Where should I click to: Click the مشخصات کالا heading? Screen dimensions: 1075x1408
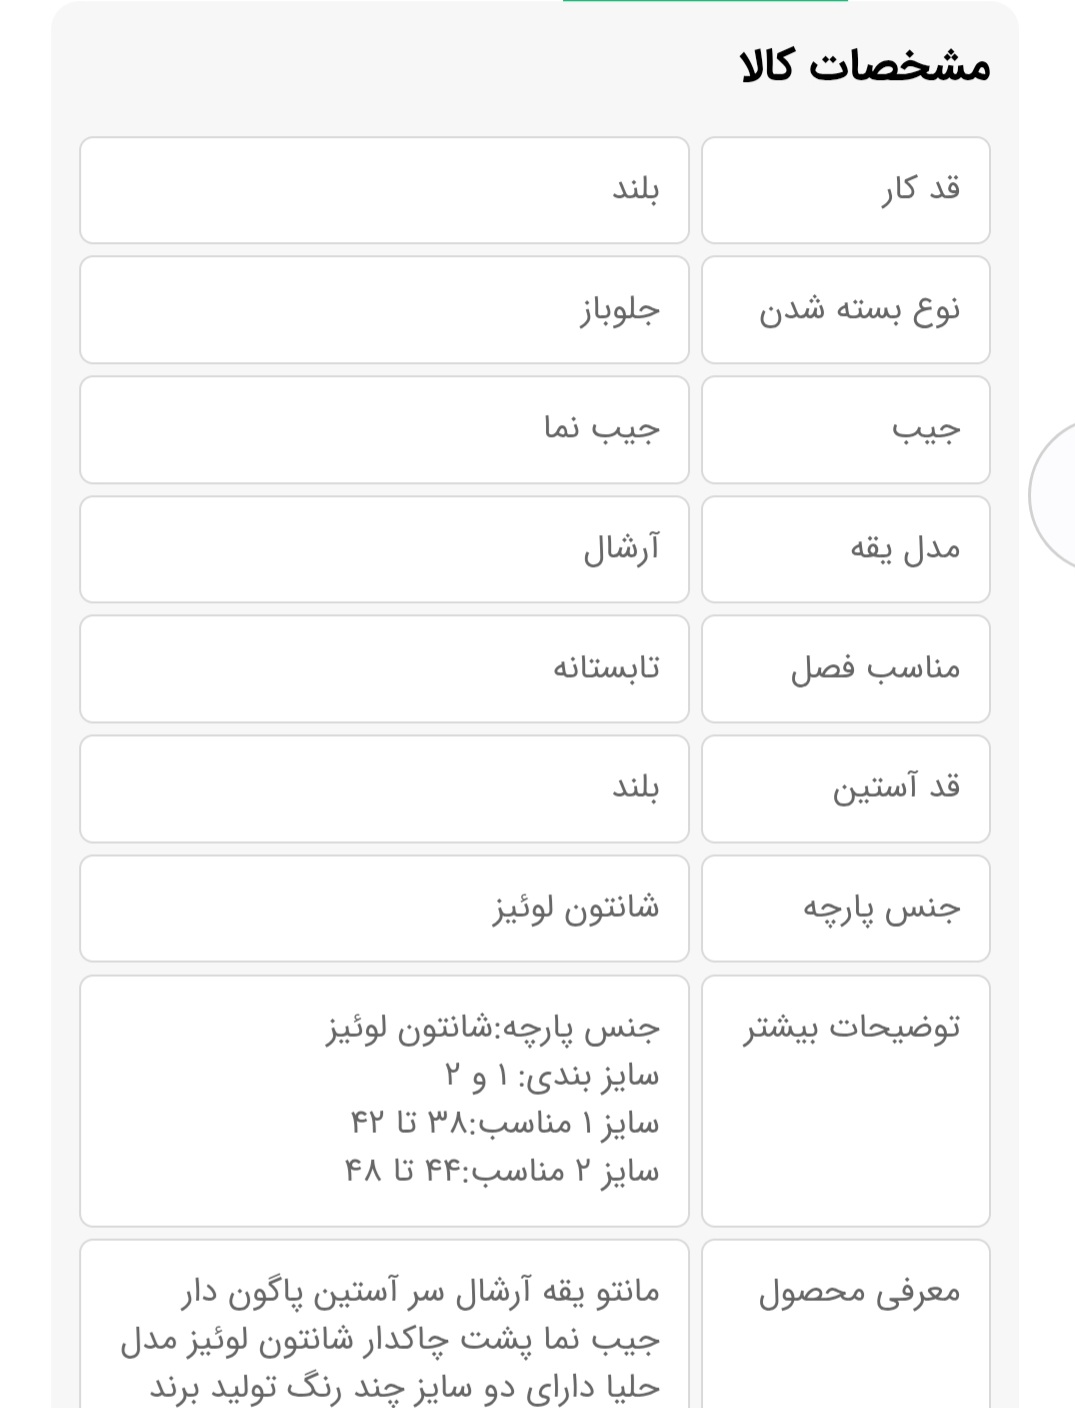point(865,66)
